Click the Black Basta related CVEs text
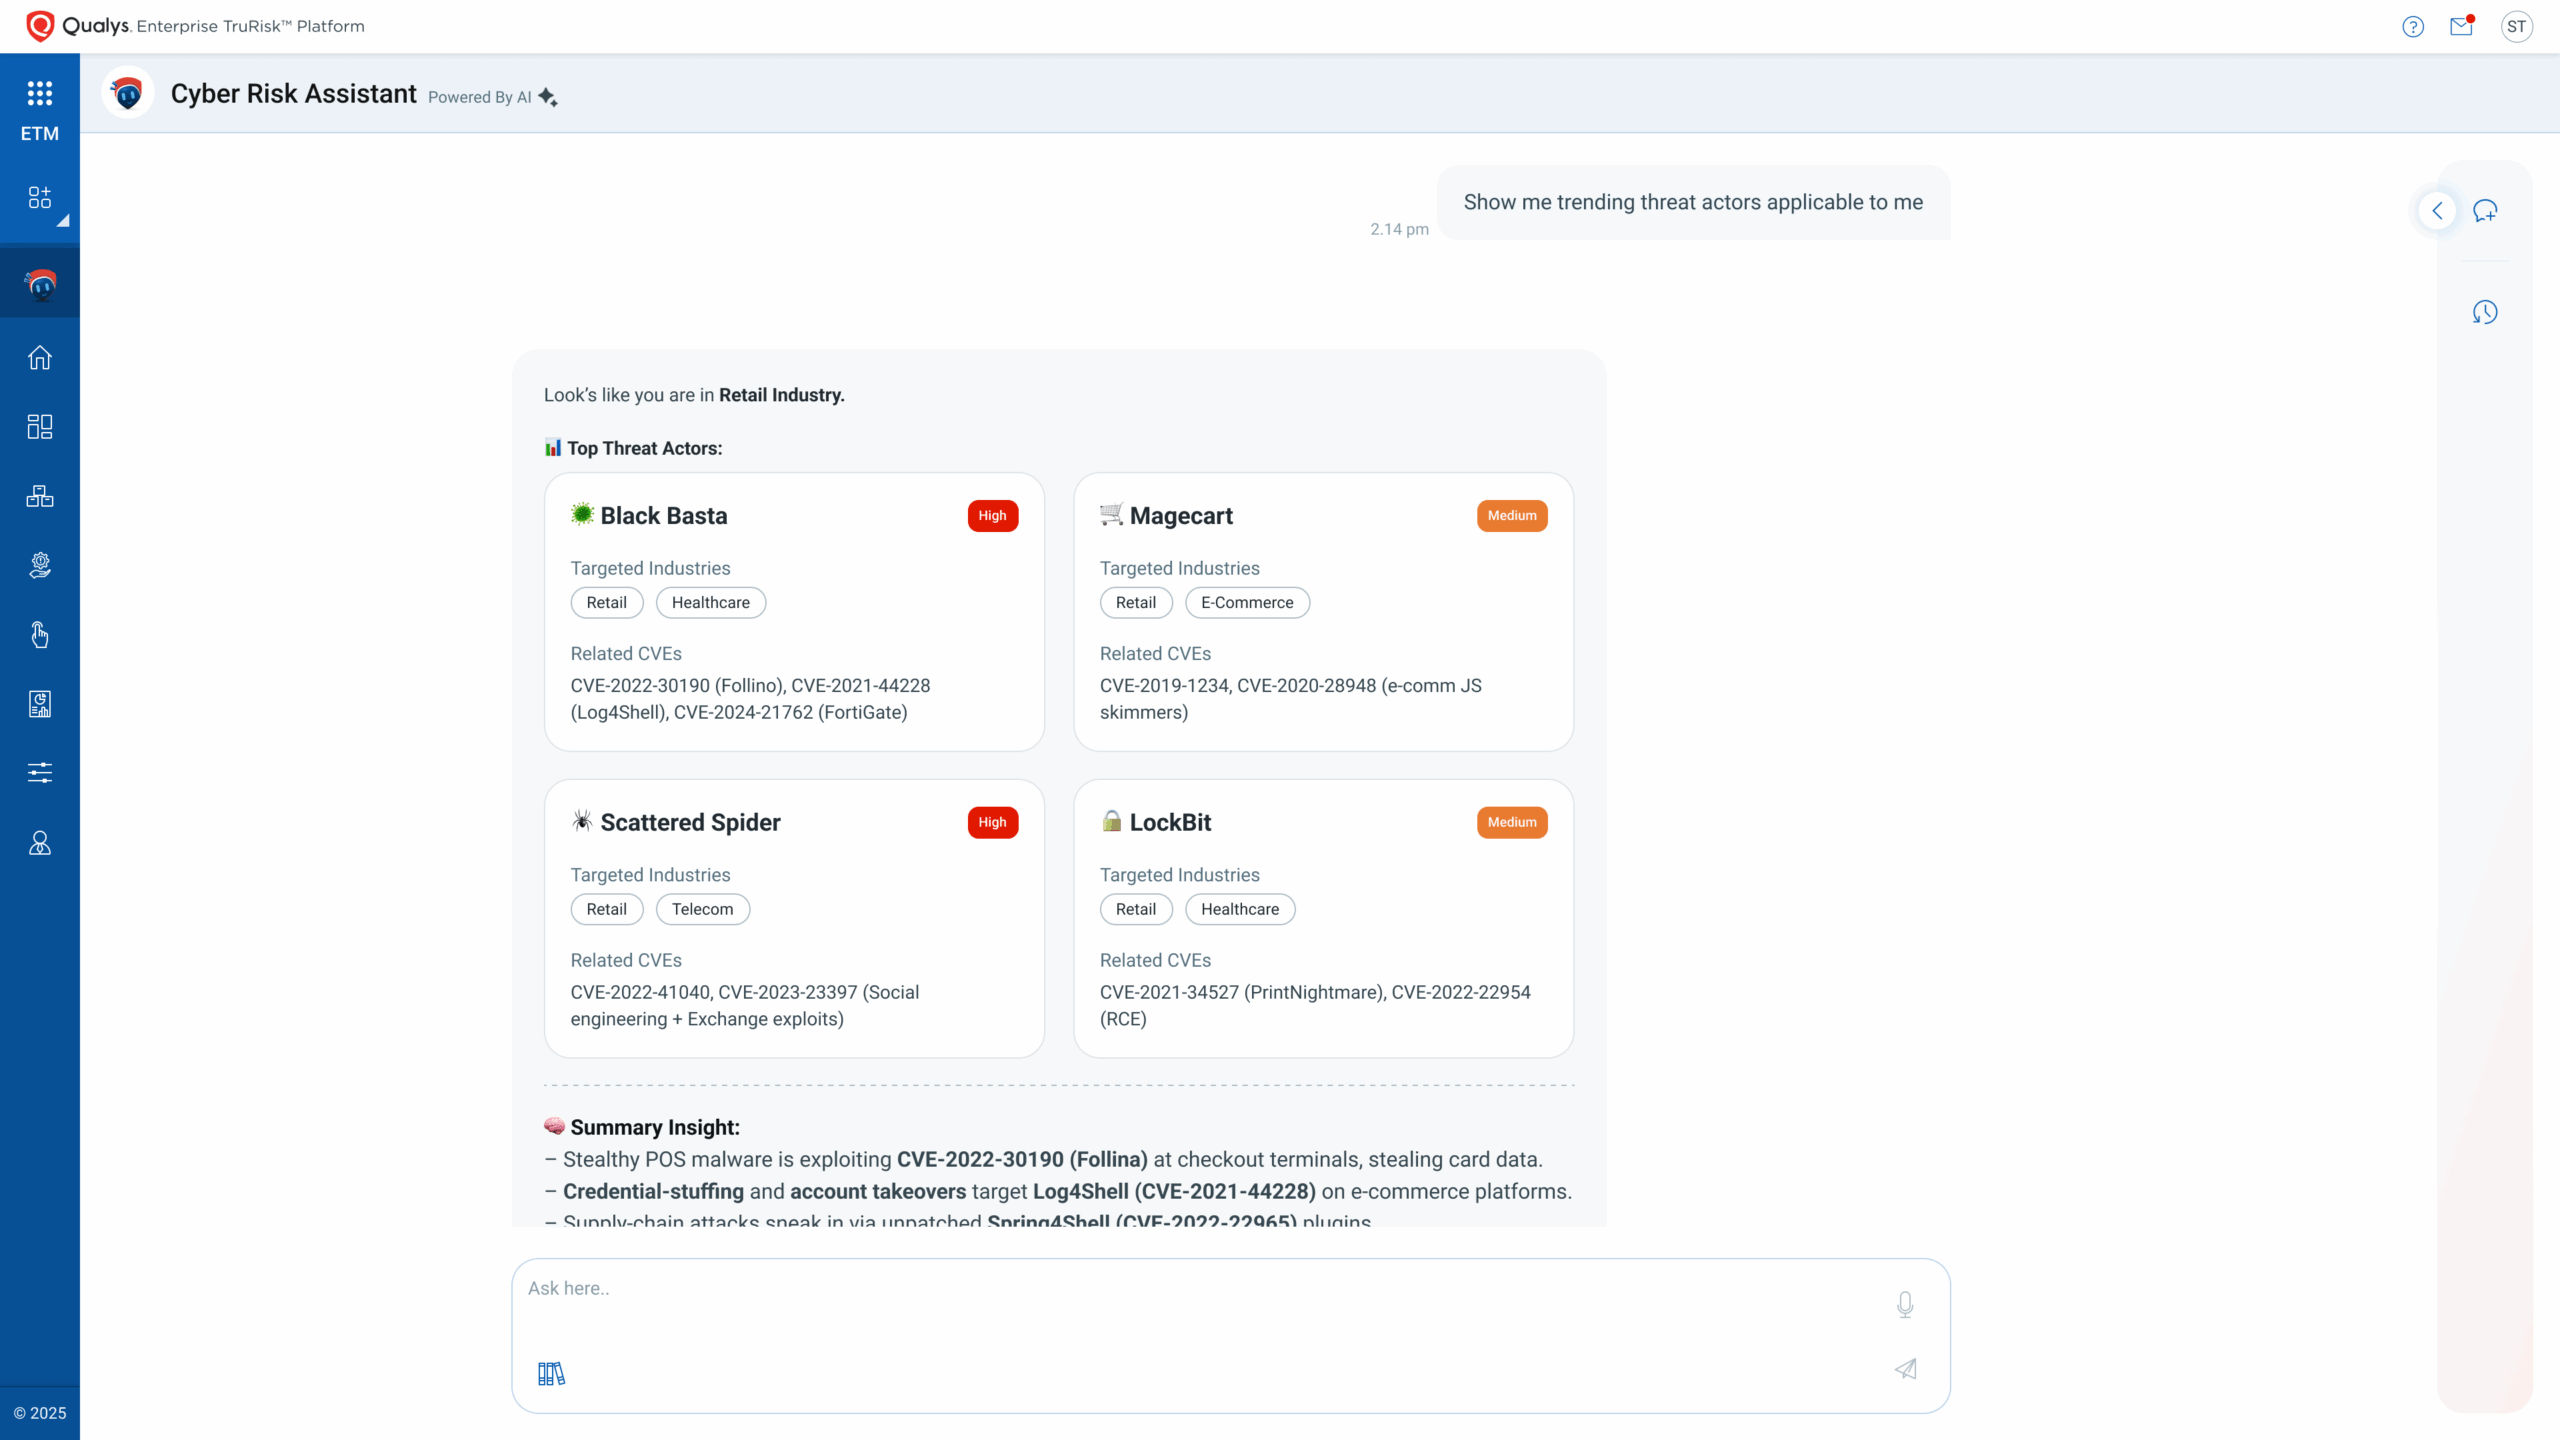This screenshot has width=2560, height=1440. [x=750, y=699]
